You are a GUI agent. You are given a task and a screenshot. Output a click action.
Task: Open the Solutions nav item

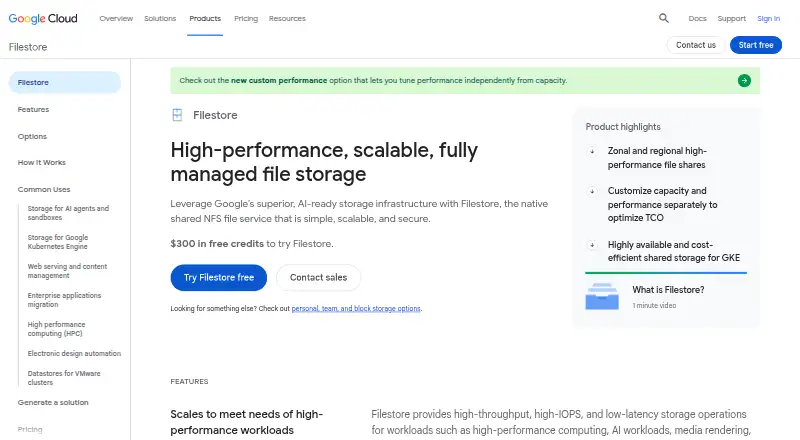pyautogui.click(x=160, y=18)
